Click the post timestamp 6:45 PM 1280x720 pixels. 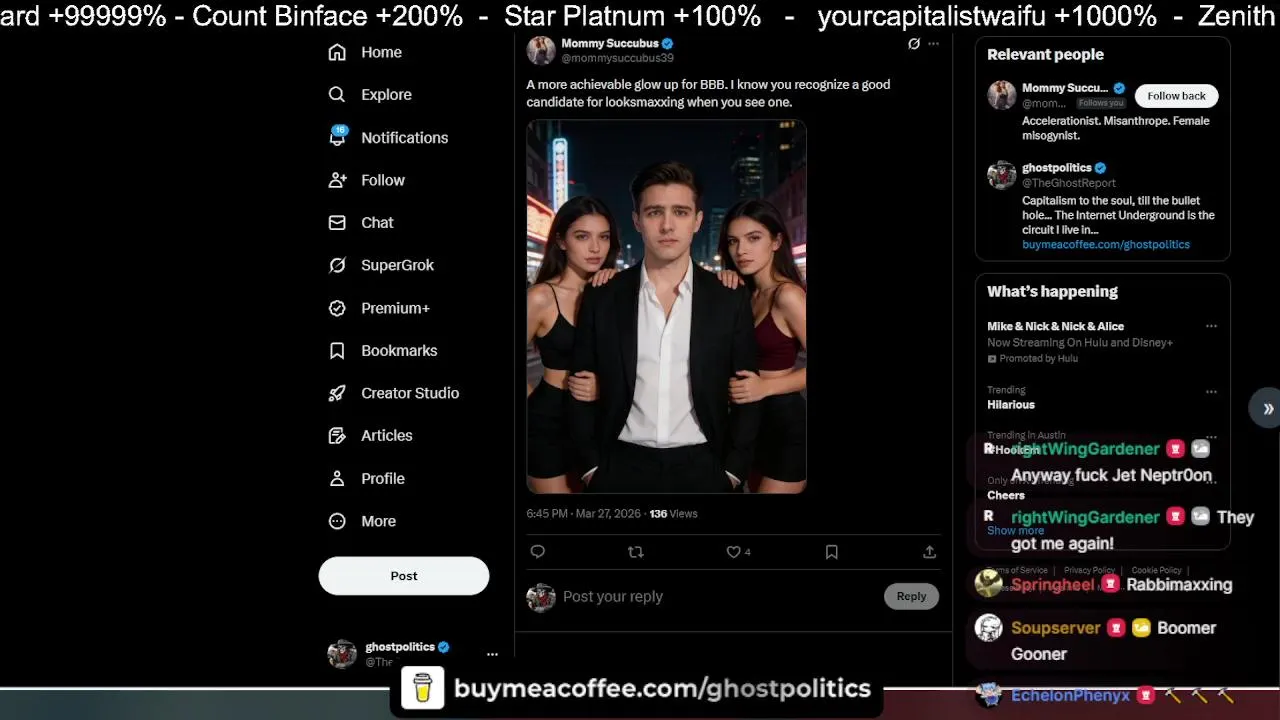[583, 513]
